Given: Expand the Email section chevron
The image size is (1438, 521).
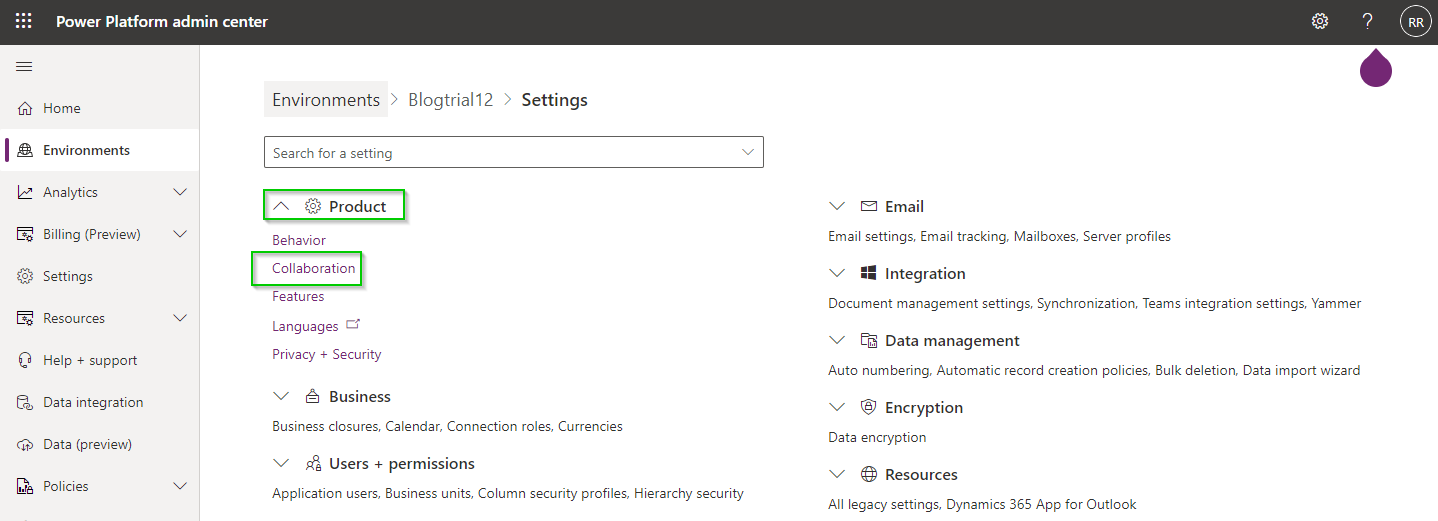Looking at the screenshot, I should pyautogui.click(x=838, y=206).
